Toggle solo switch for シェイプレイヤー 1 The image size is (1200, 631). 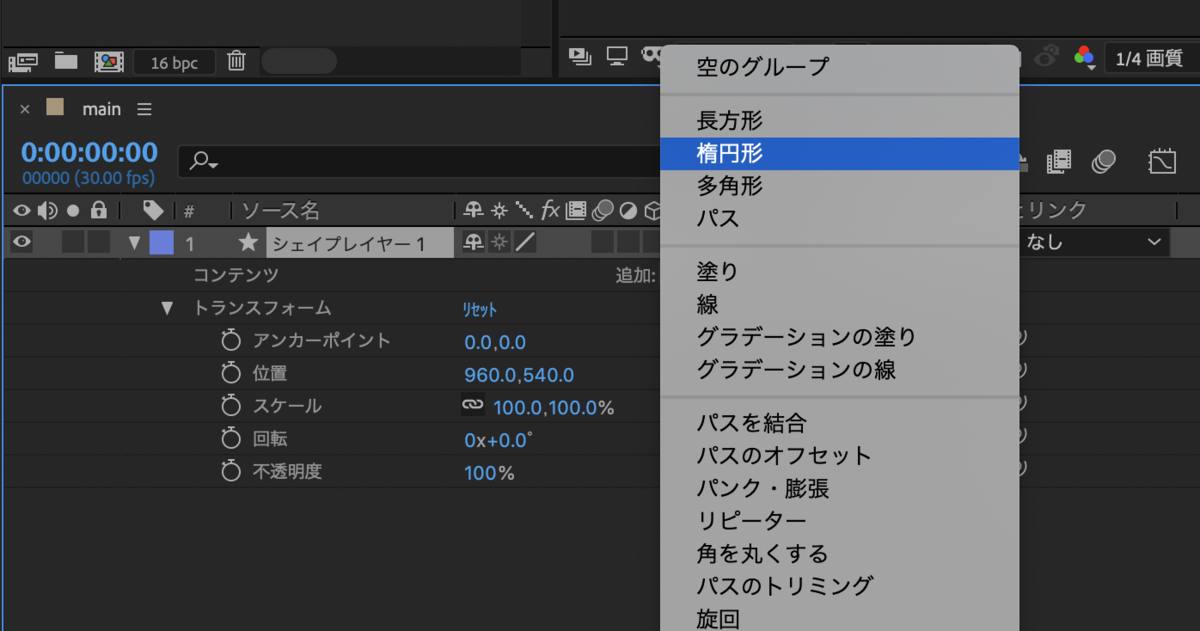click(x=73, y=242)
